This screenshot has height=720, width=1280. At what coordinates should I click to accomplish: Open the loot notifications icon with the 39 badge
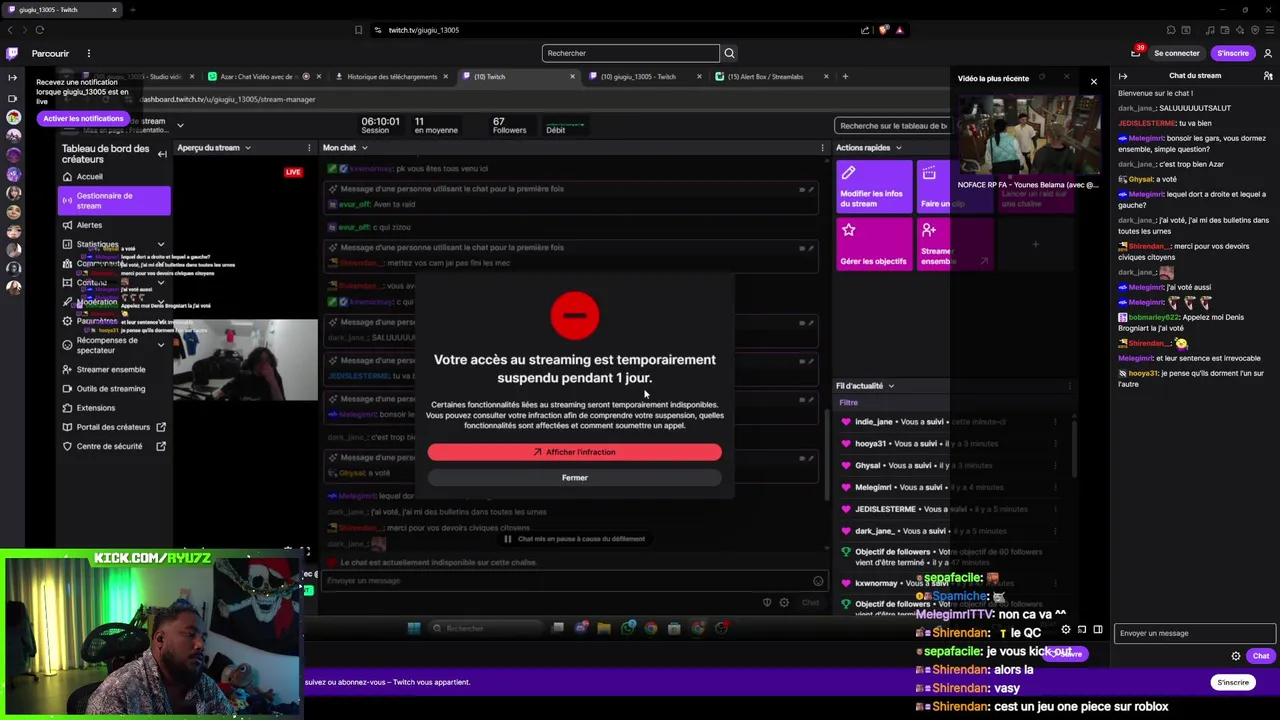(1136, 53)
